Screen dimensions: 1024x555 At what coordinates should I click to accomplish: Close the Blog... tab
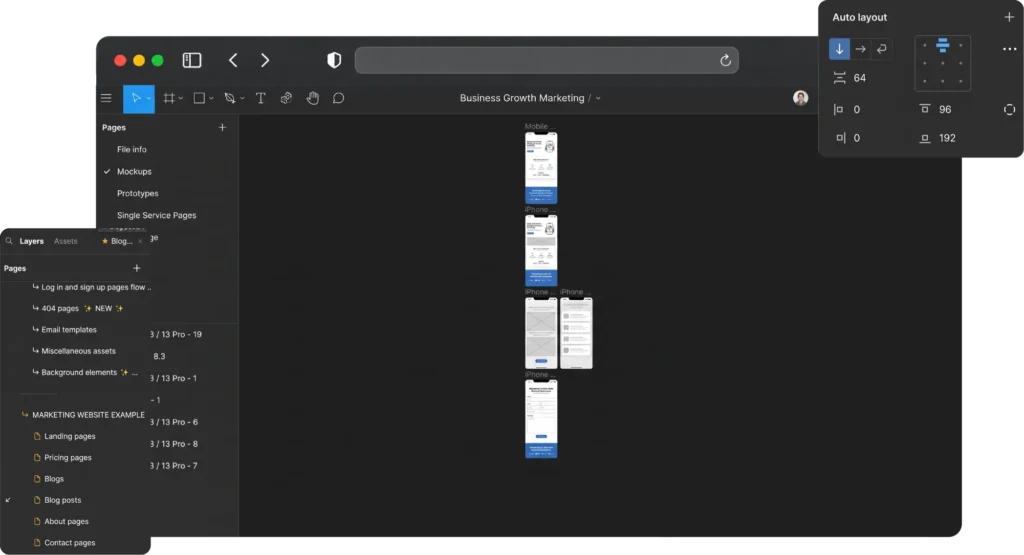140,241
